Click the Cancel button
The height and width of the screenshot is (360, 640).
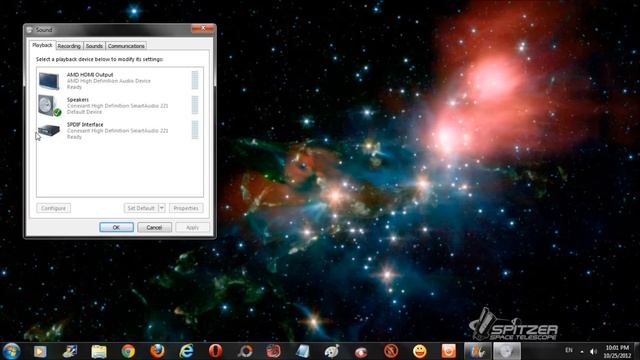click(154, 227)
